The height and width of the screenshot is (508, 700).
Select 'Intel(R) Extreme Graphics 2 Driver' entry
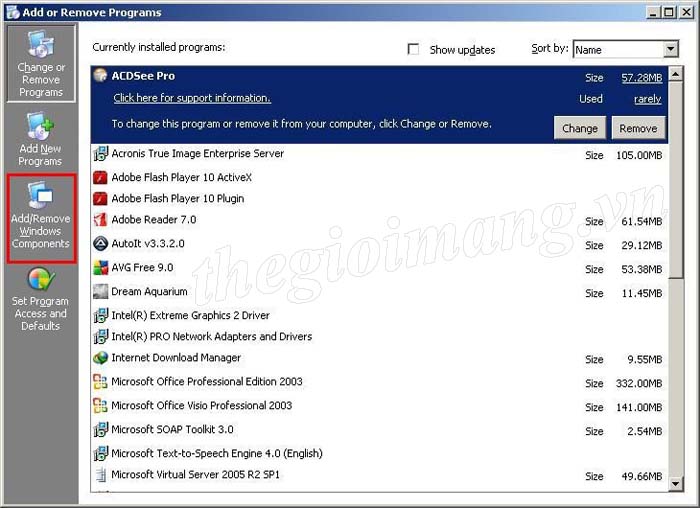tap(190, 316)
